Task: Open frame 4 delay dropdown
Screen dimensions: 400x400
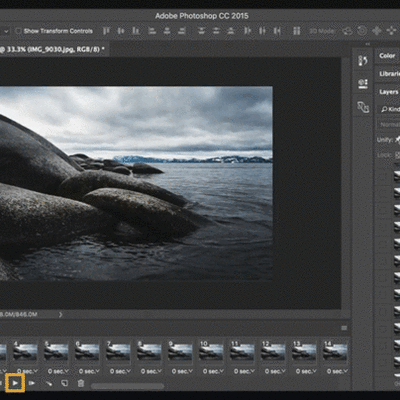Action: (27, 371)
